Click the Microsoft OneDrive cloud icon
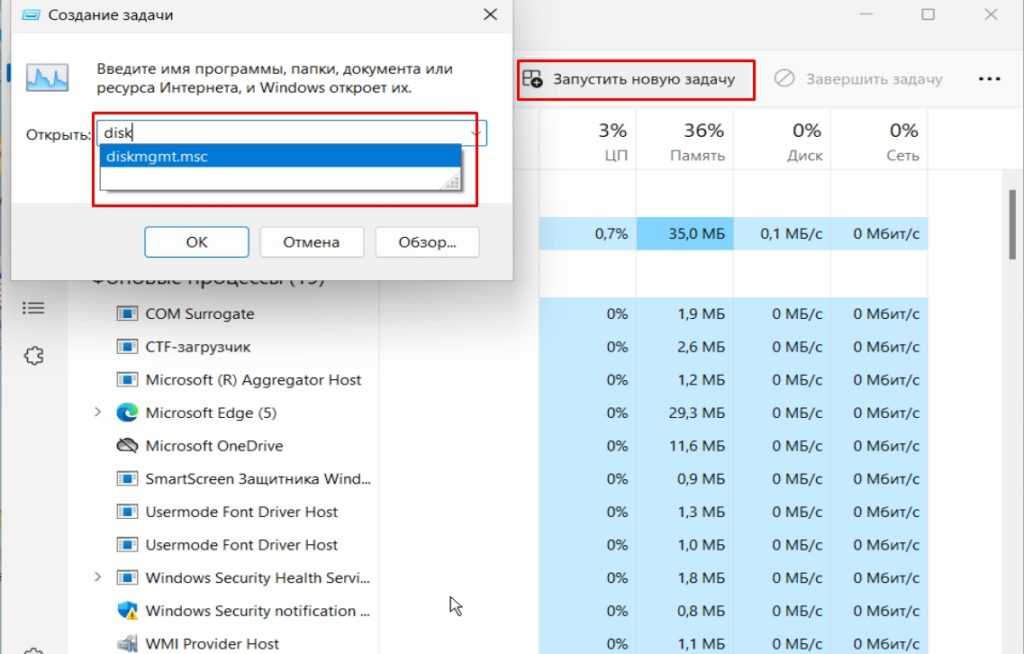 (127, 446)
